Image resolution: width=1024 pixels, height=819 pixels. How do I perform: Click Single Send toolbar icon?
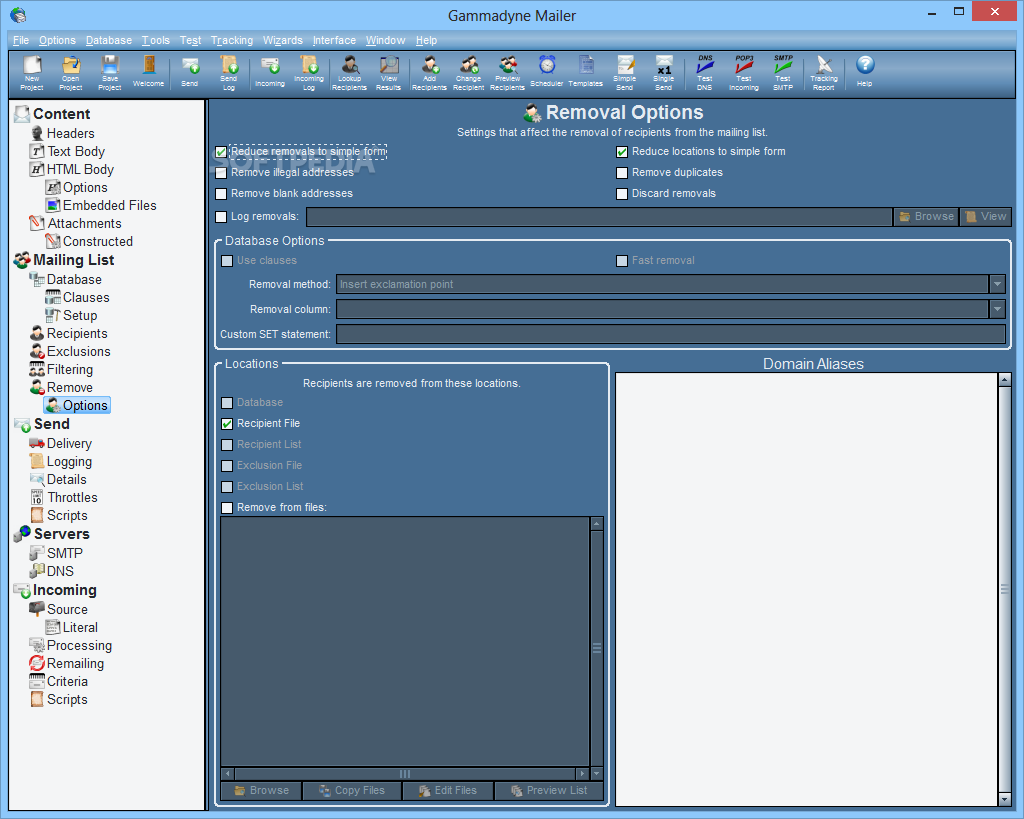(x=664, y=72)
